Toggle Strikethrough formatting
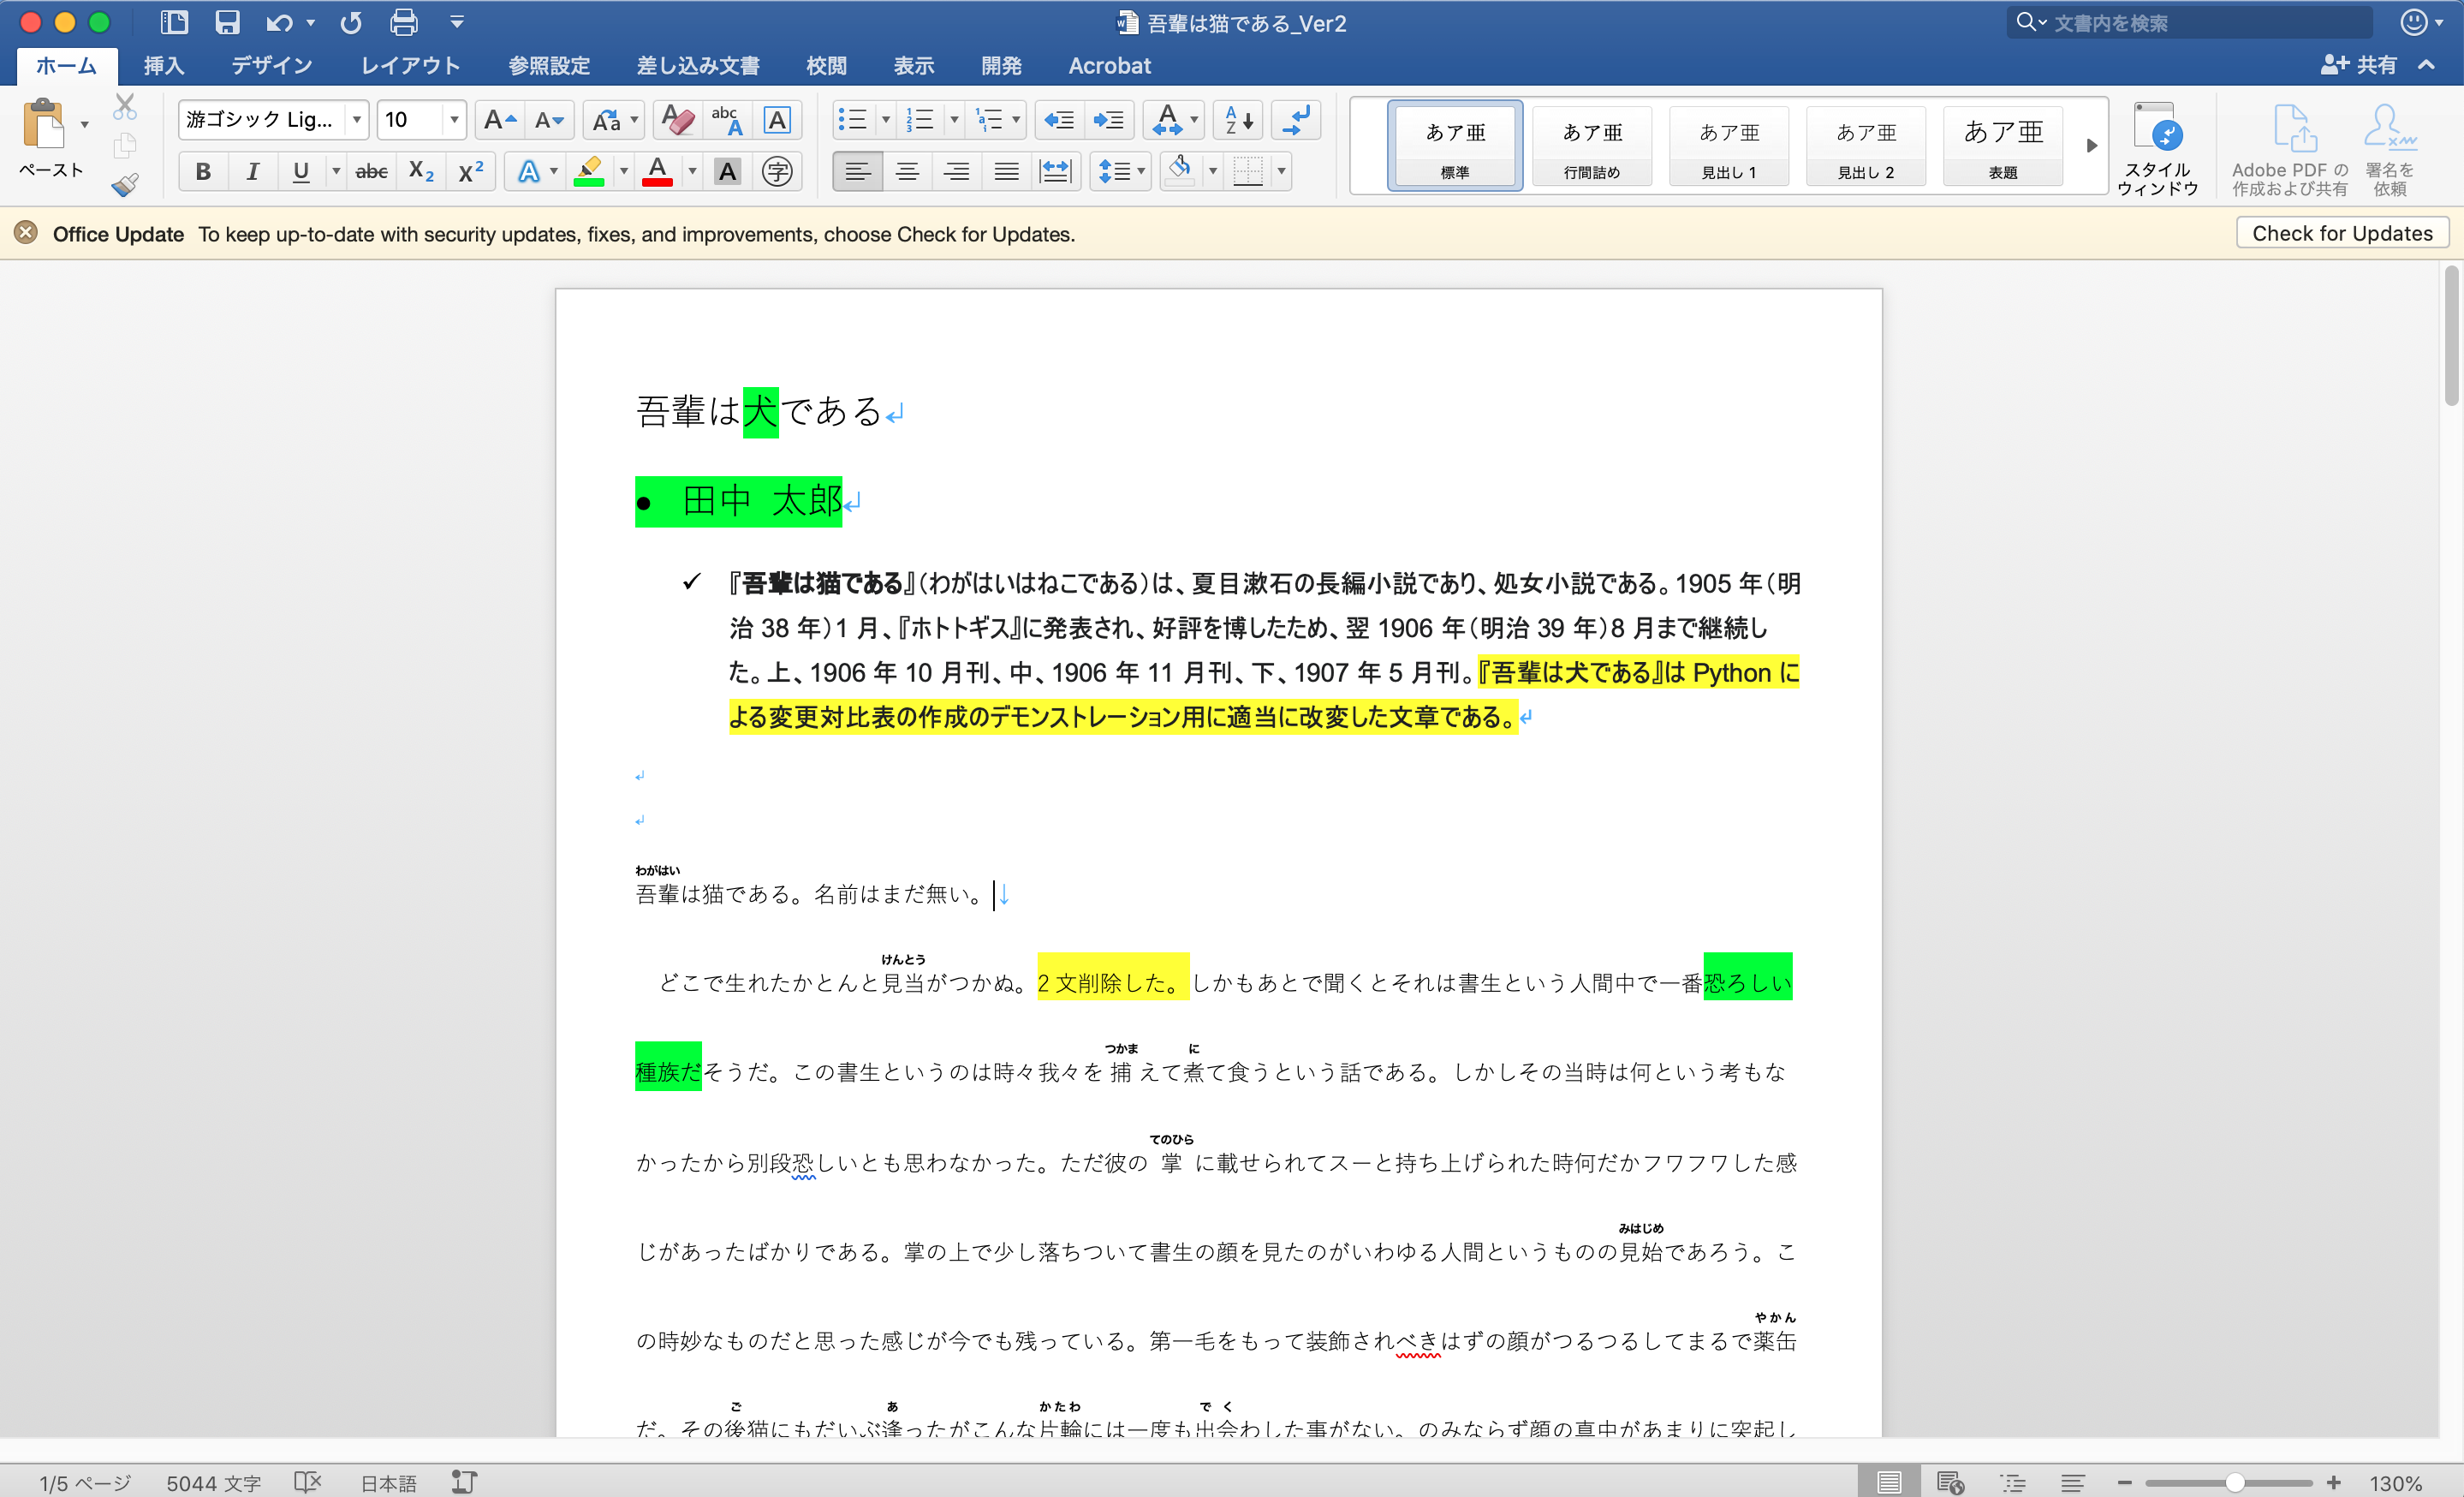The height and width of the screenshot is (1497, 2464). [371, 172]
